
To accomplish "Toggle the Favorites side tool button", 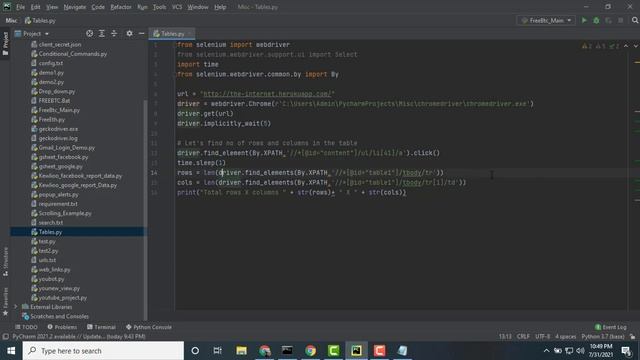I will pyautogui.click(x=5, y=301).
